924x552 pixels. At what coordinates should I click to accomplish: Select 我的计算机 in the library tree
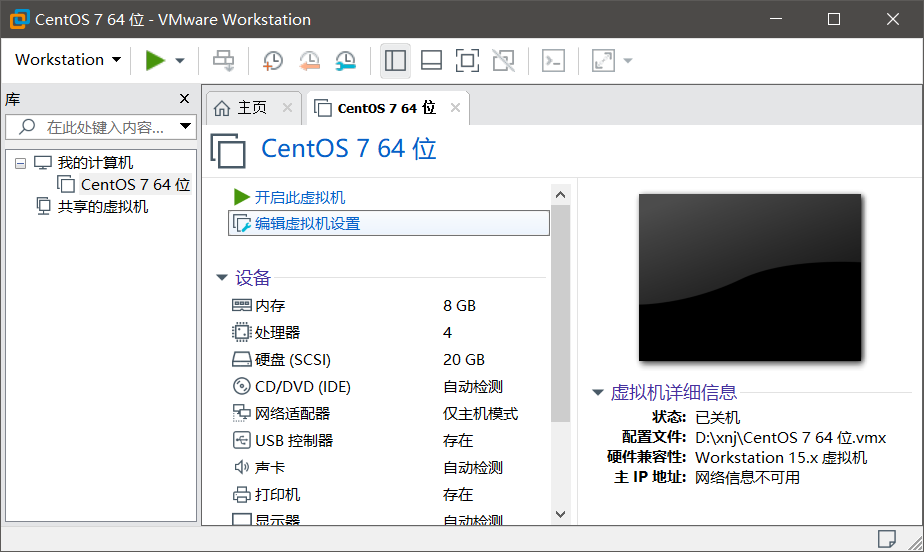pos(95,163)
